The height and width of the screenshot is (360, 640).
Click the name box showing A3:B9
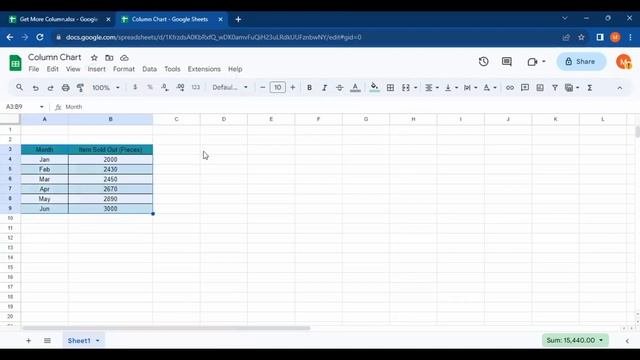[x=24, y=107]
